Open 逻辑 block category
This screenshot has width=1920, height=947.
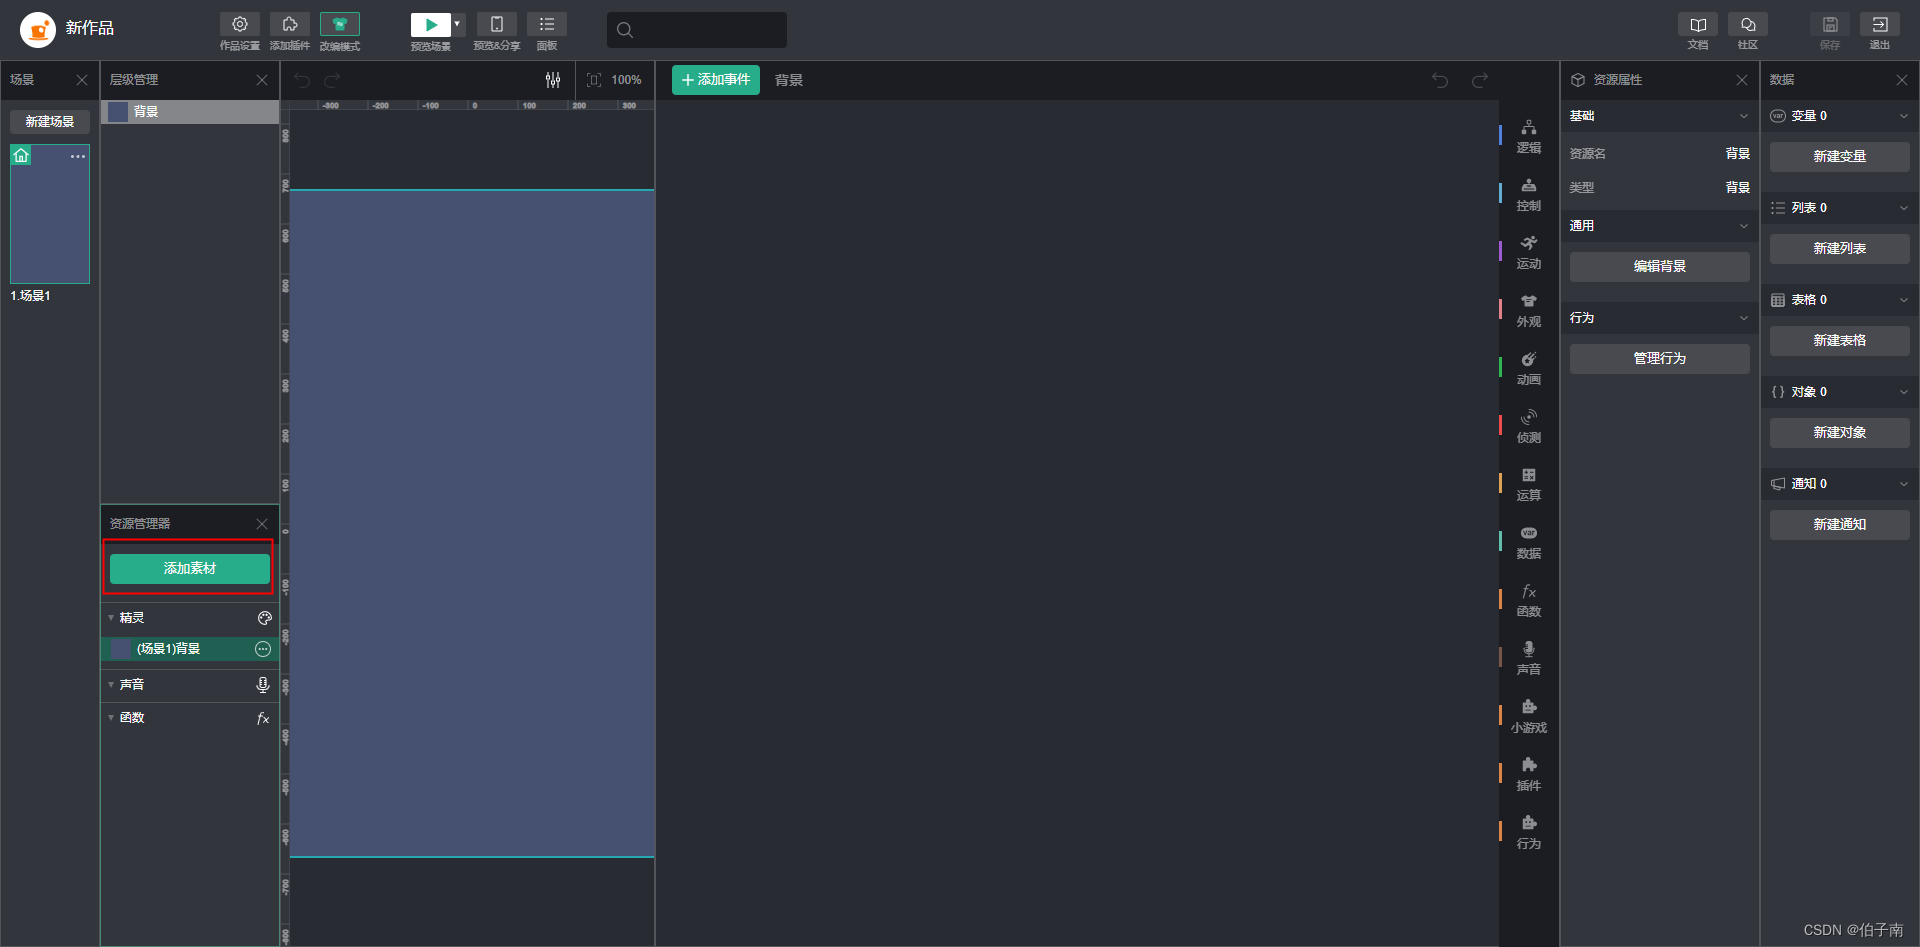1529,137
